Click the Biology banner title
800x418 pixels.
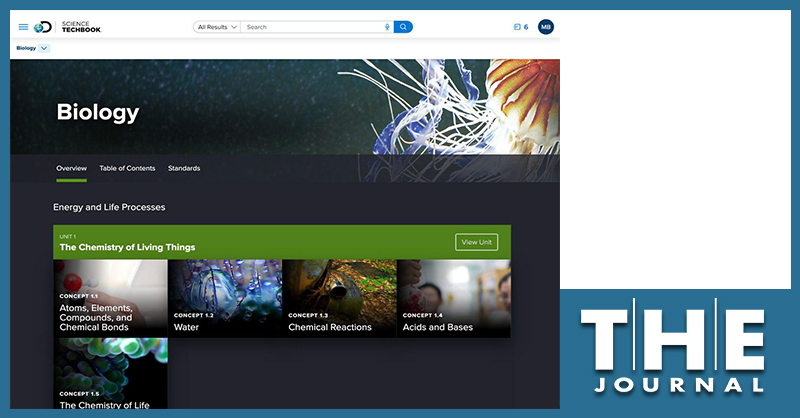[98, 112]
